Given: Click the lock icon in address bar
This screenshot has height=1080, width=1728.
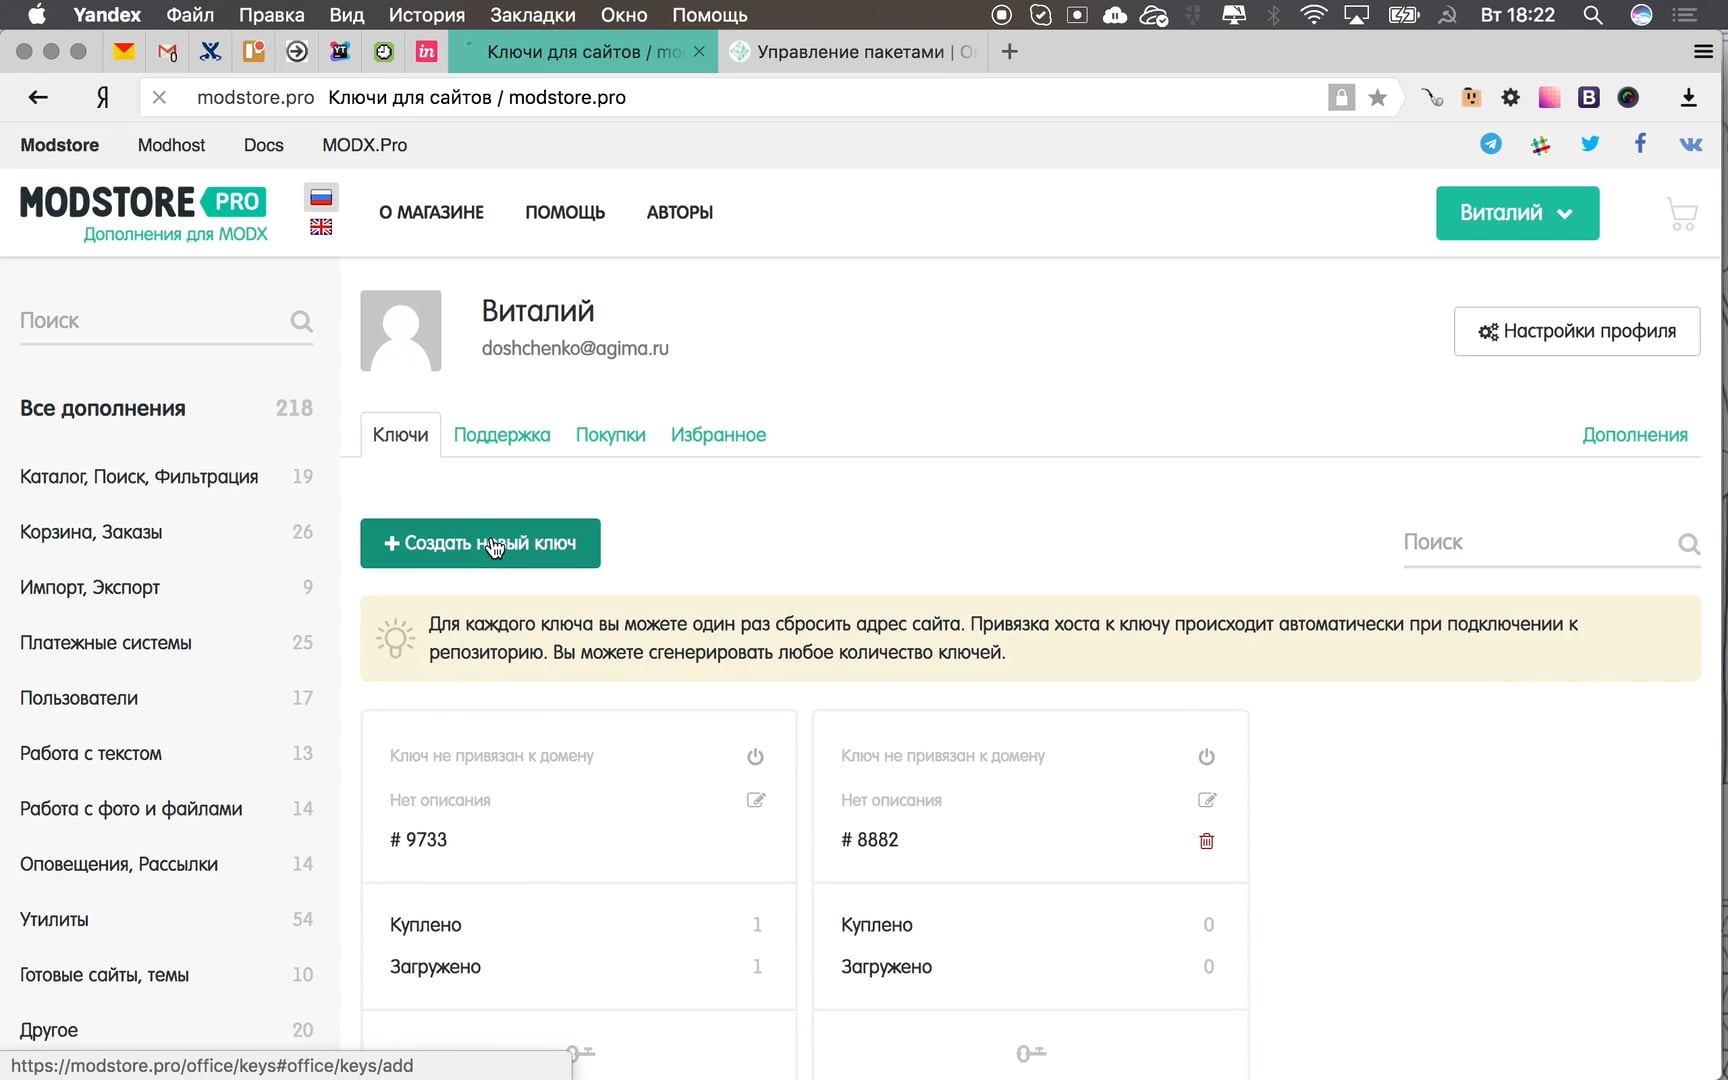Looking at the screenshot, I should pos(1341,97).
